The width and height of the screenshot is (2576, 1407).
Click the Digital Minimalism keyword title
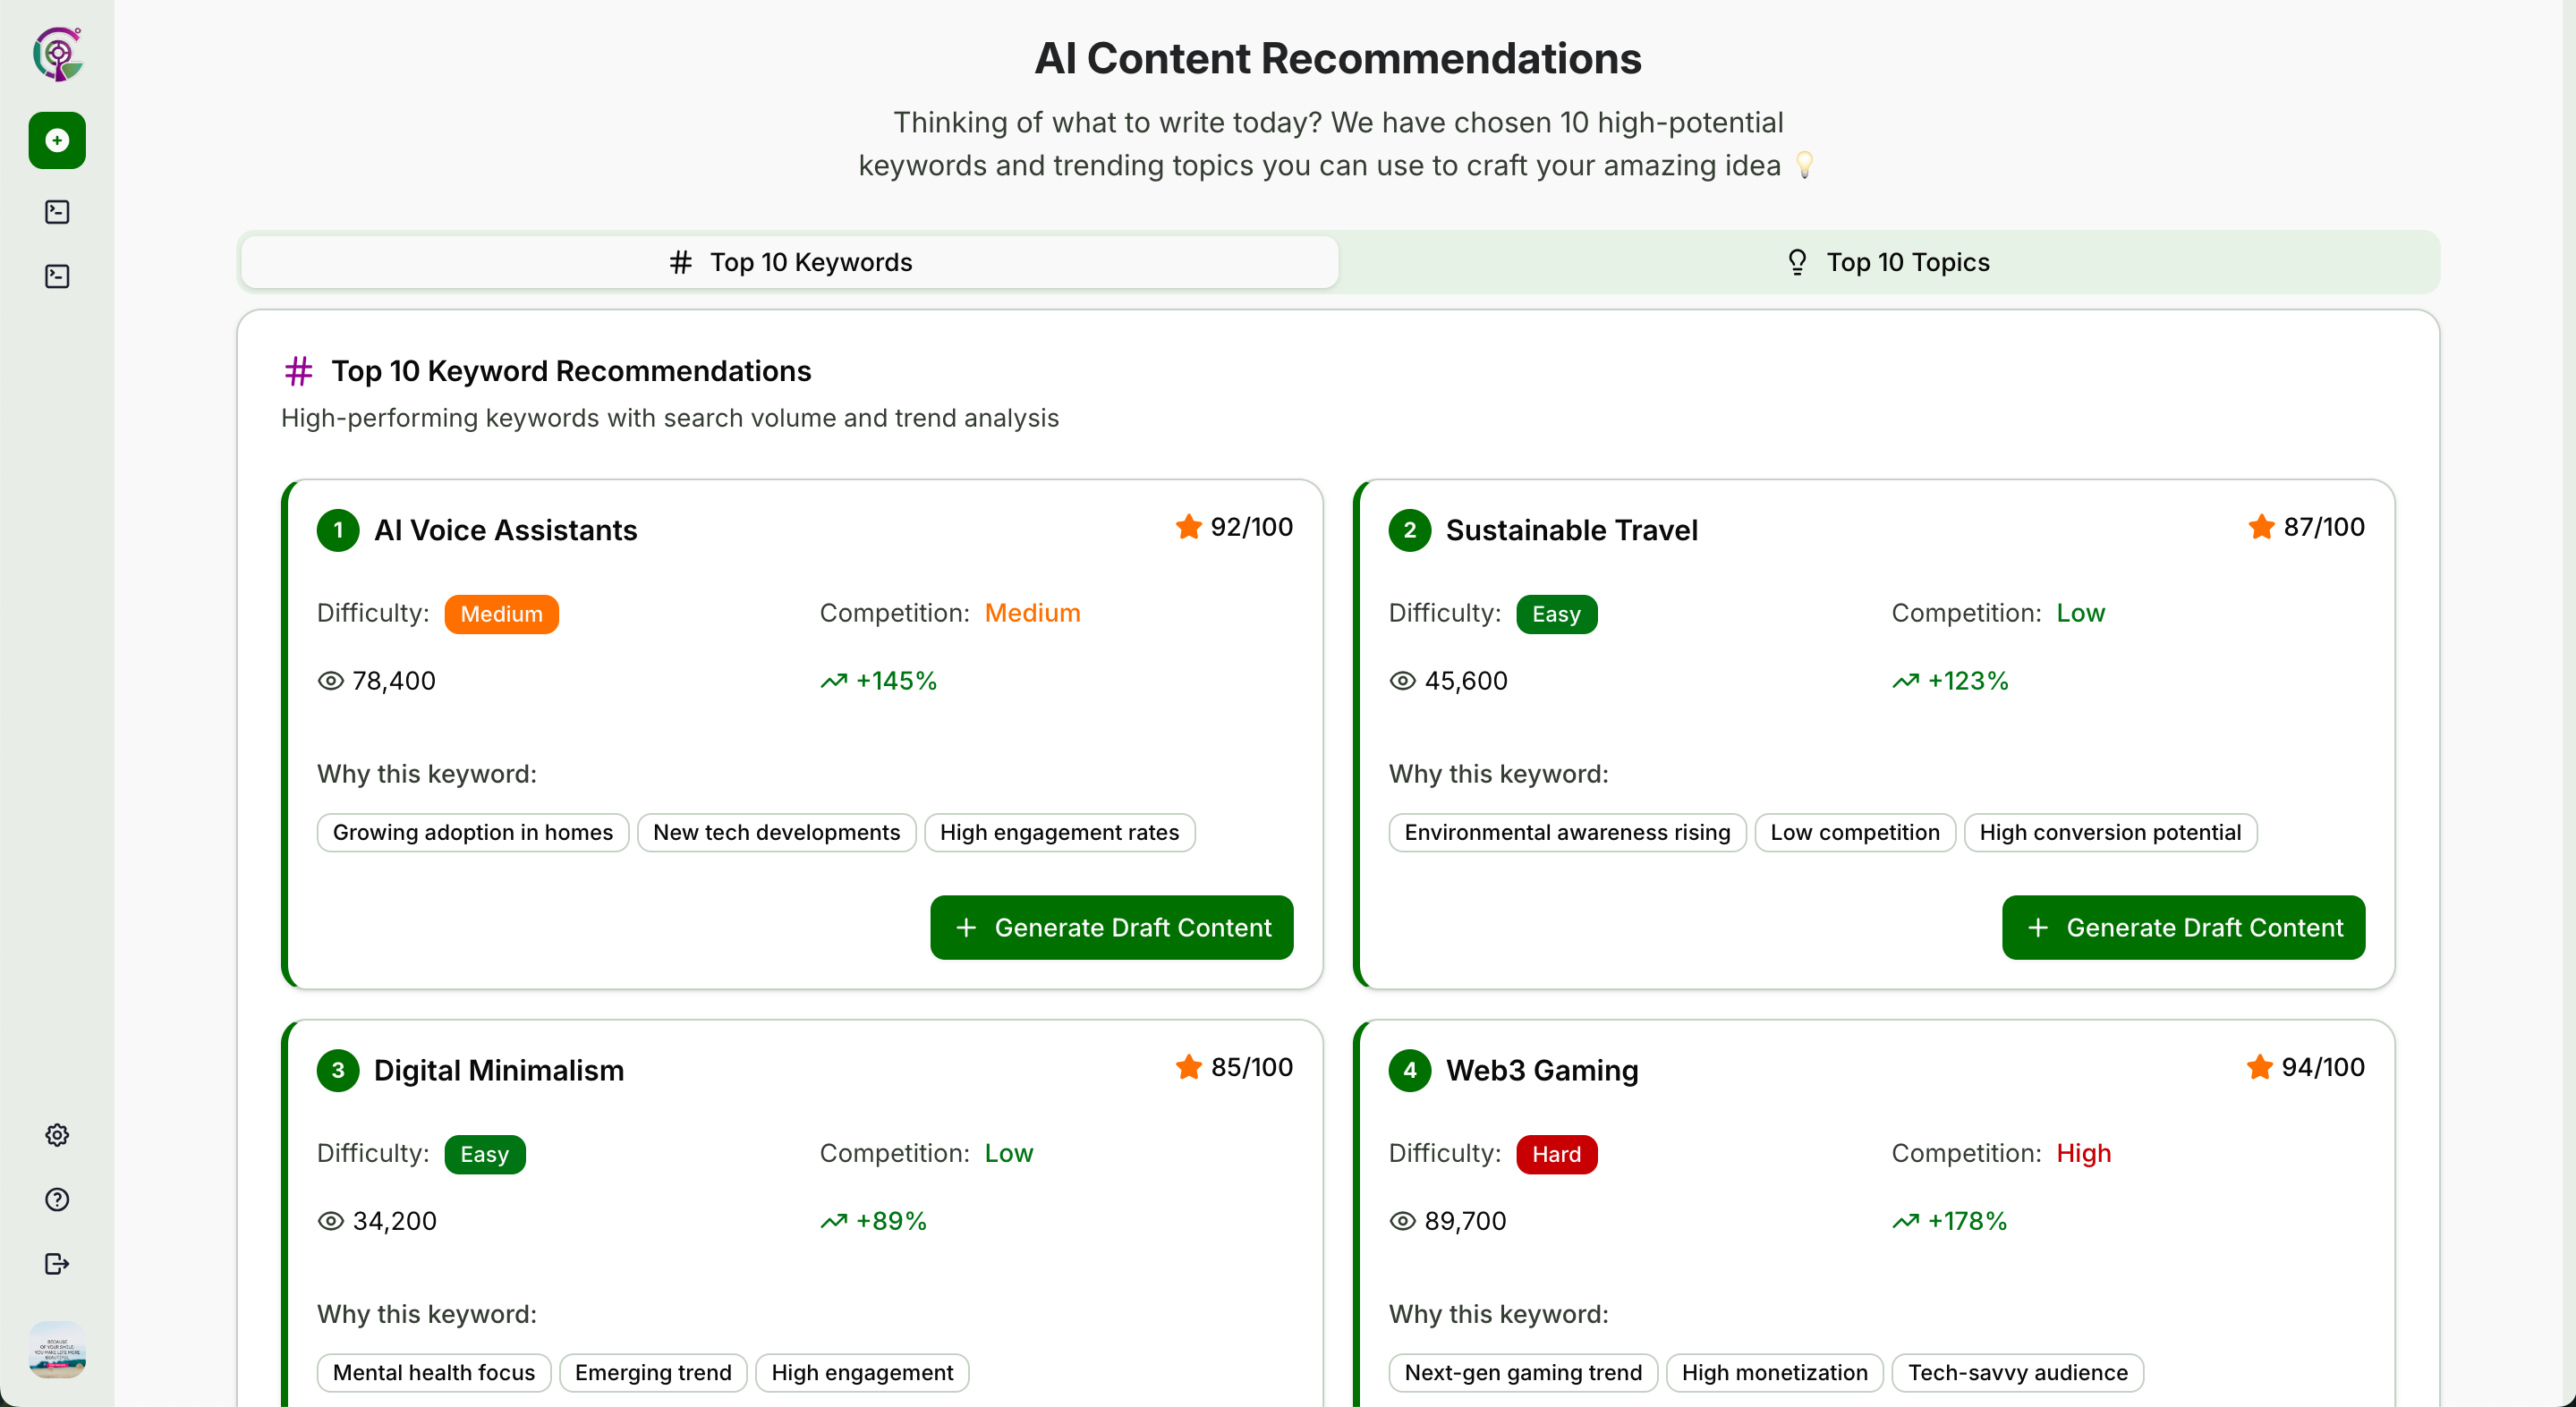498,1071
